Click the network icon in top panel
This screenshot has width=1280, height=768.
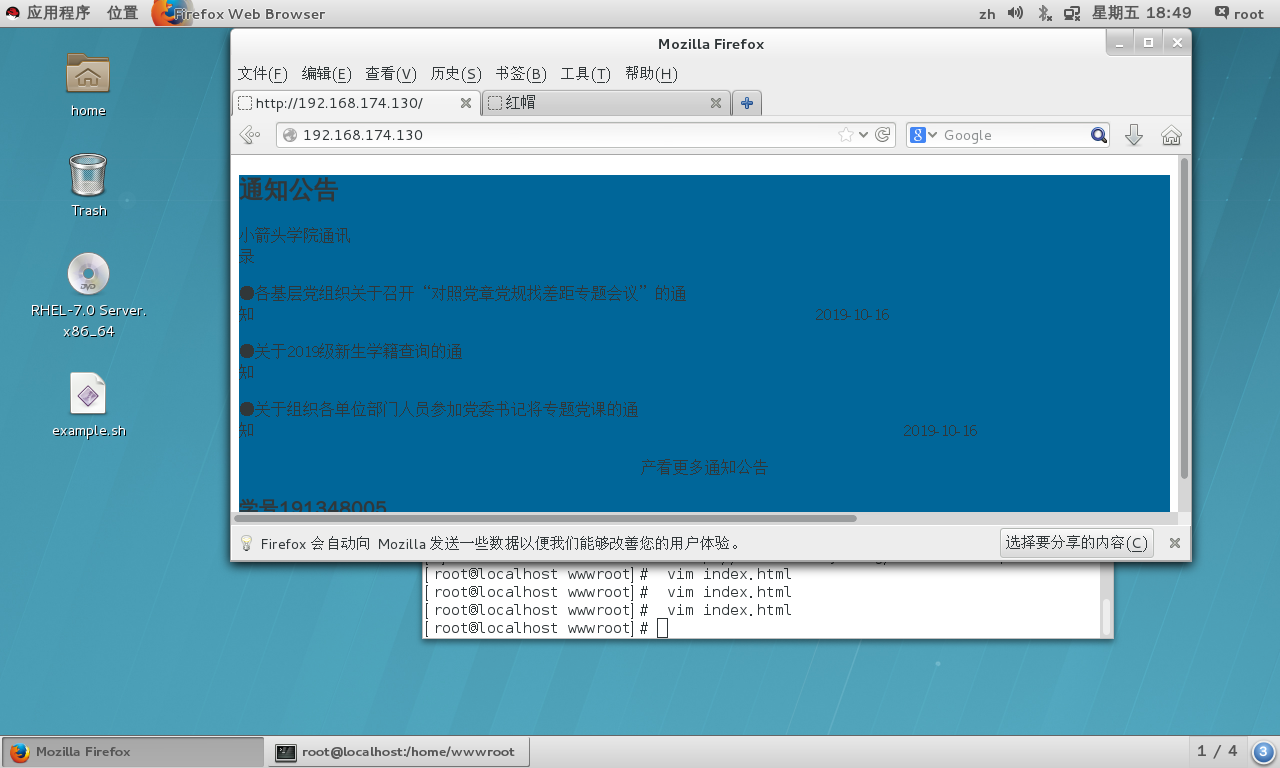(x=1072, y=13)
